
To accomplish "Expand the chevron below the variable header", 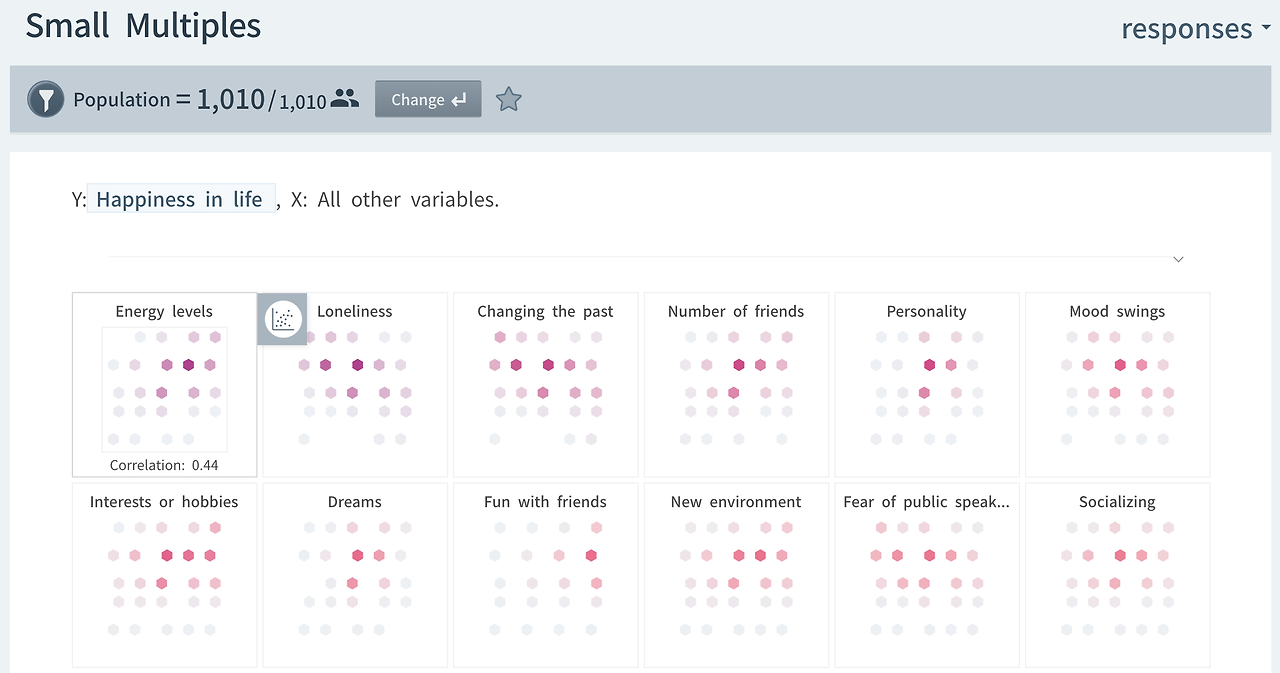I will click(1178, 260).
